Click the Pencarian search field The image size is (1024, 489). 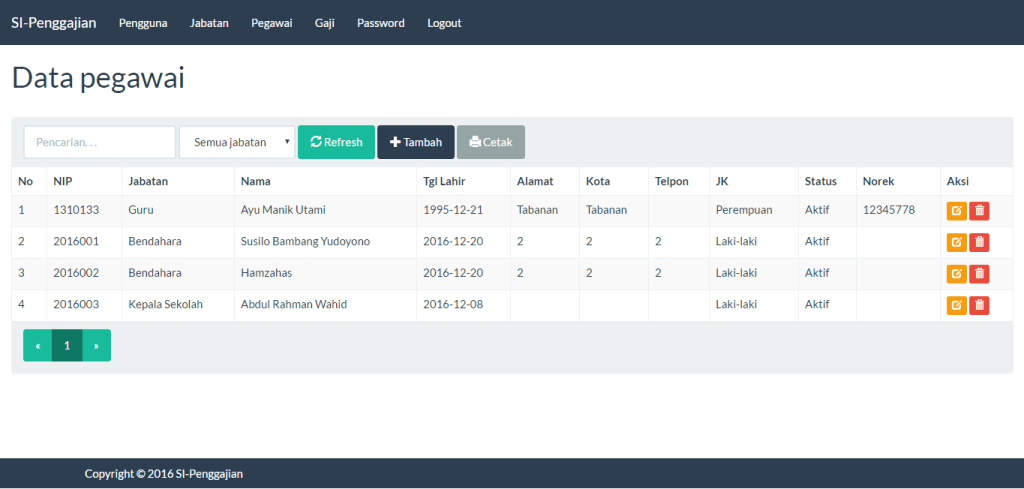point(100,142)
